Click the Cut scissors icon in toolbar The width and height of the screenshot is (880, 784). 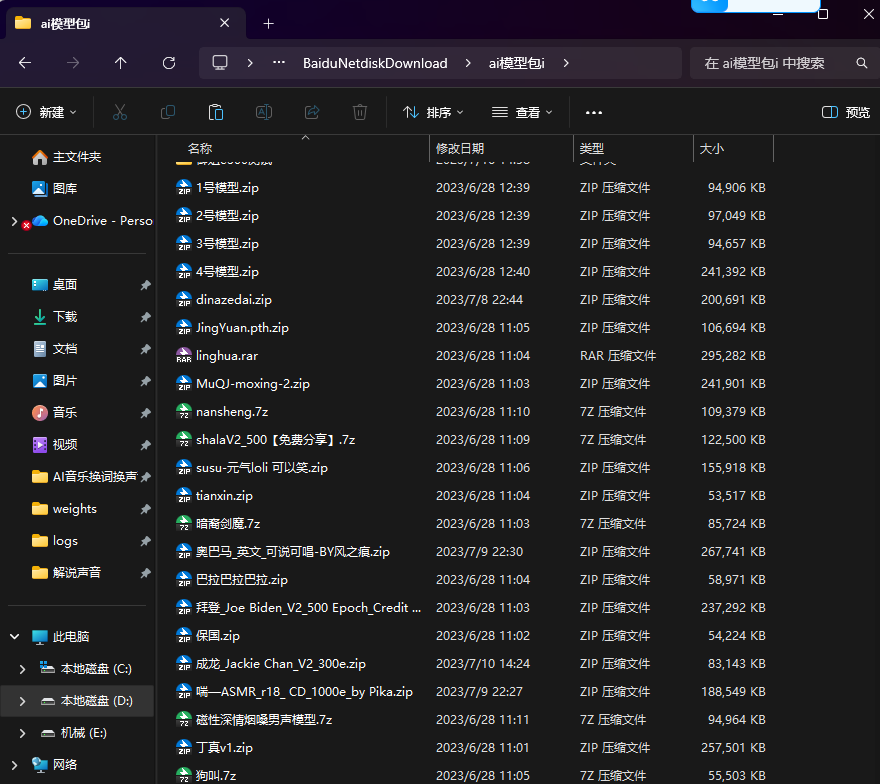coord(120,112)
